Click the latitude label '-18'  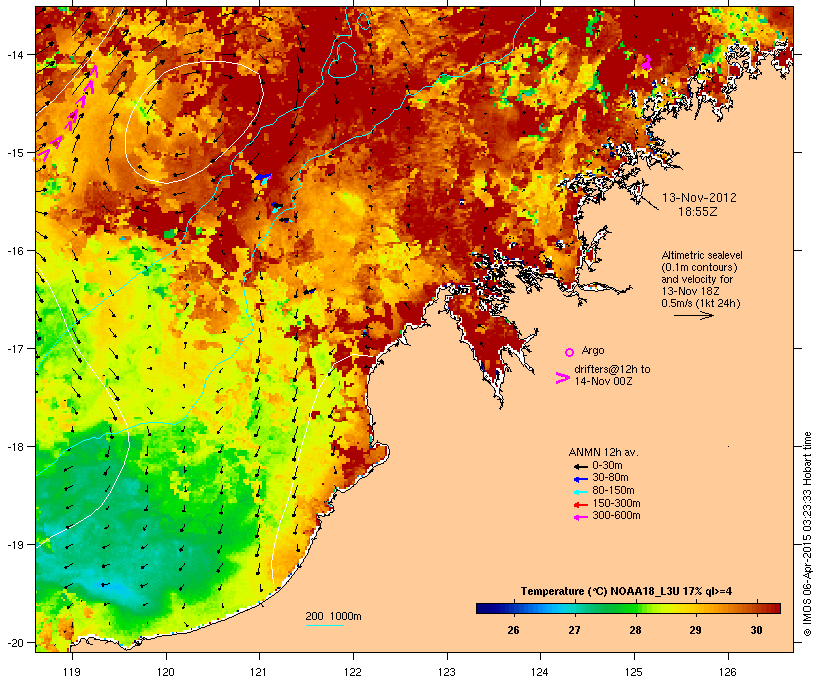pos(14,447)
